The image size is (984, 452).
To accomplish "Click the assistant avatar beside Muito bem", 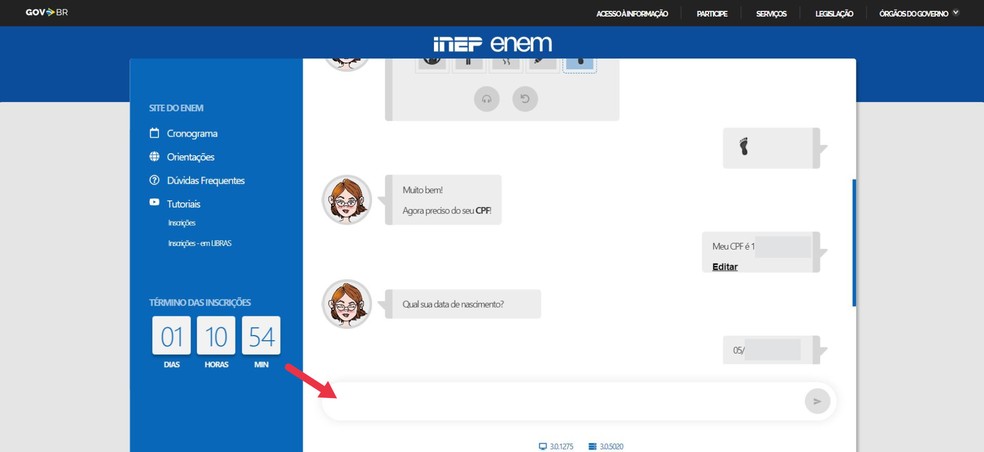I will pos(347,200).
